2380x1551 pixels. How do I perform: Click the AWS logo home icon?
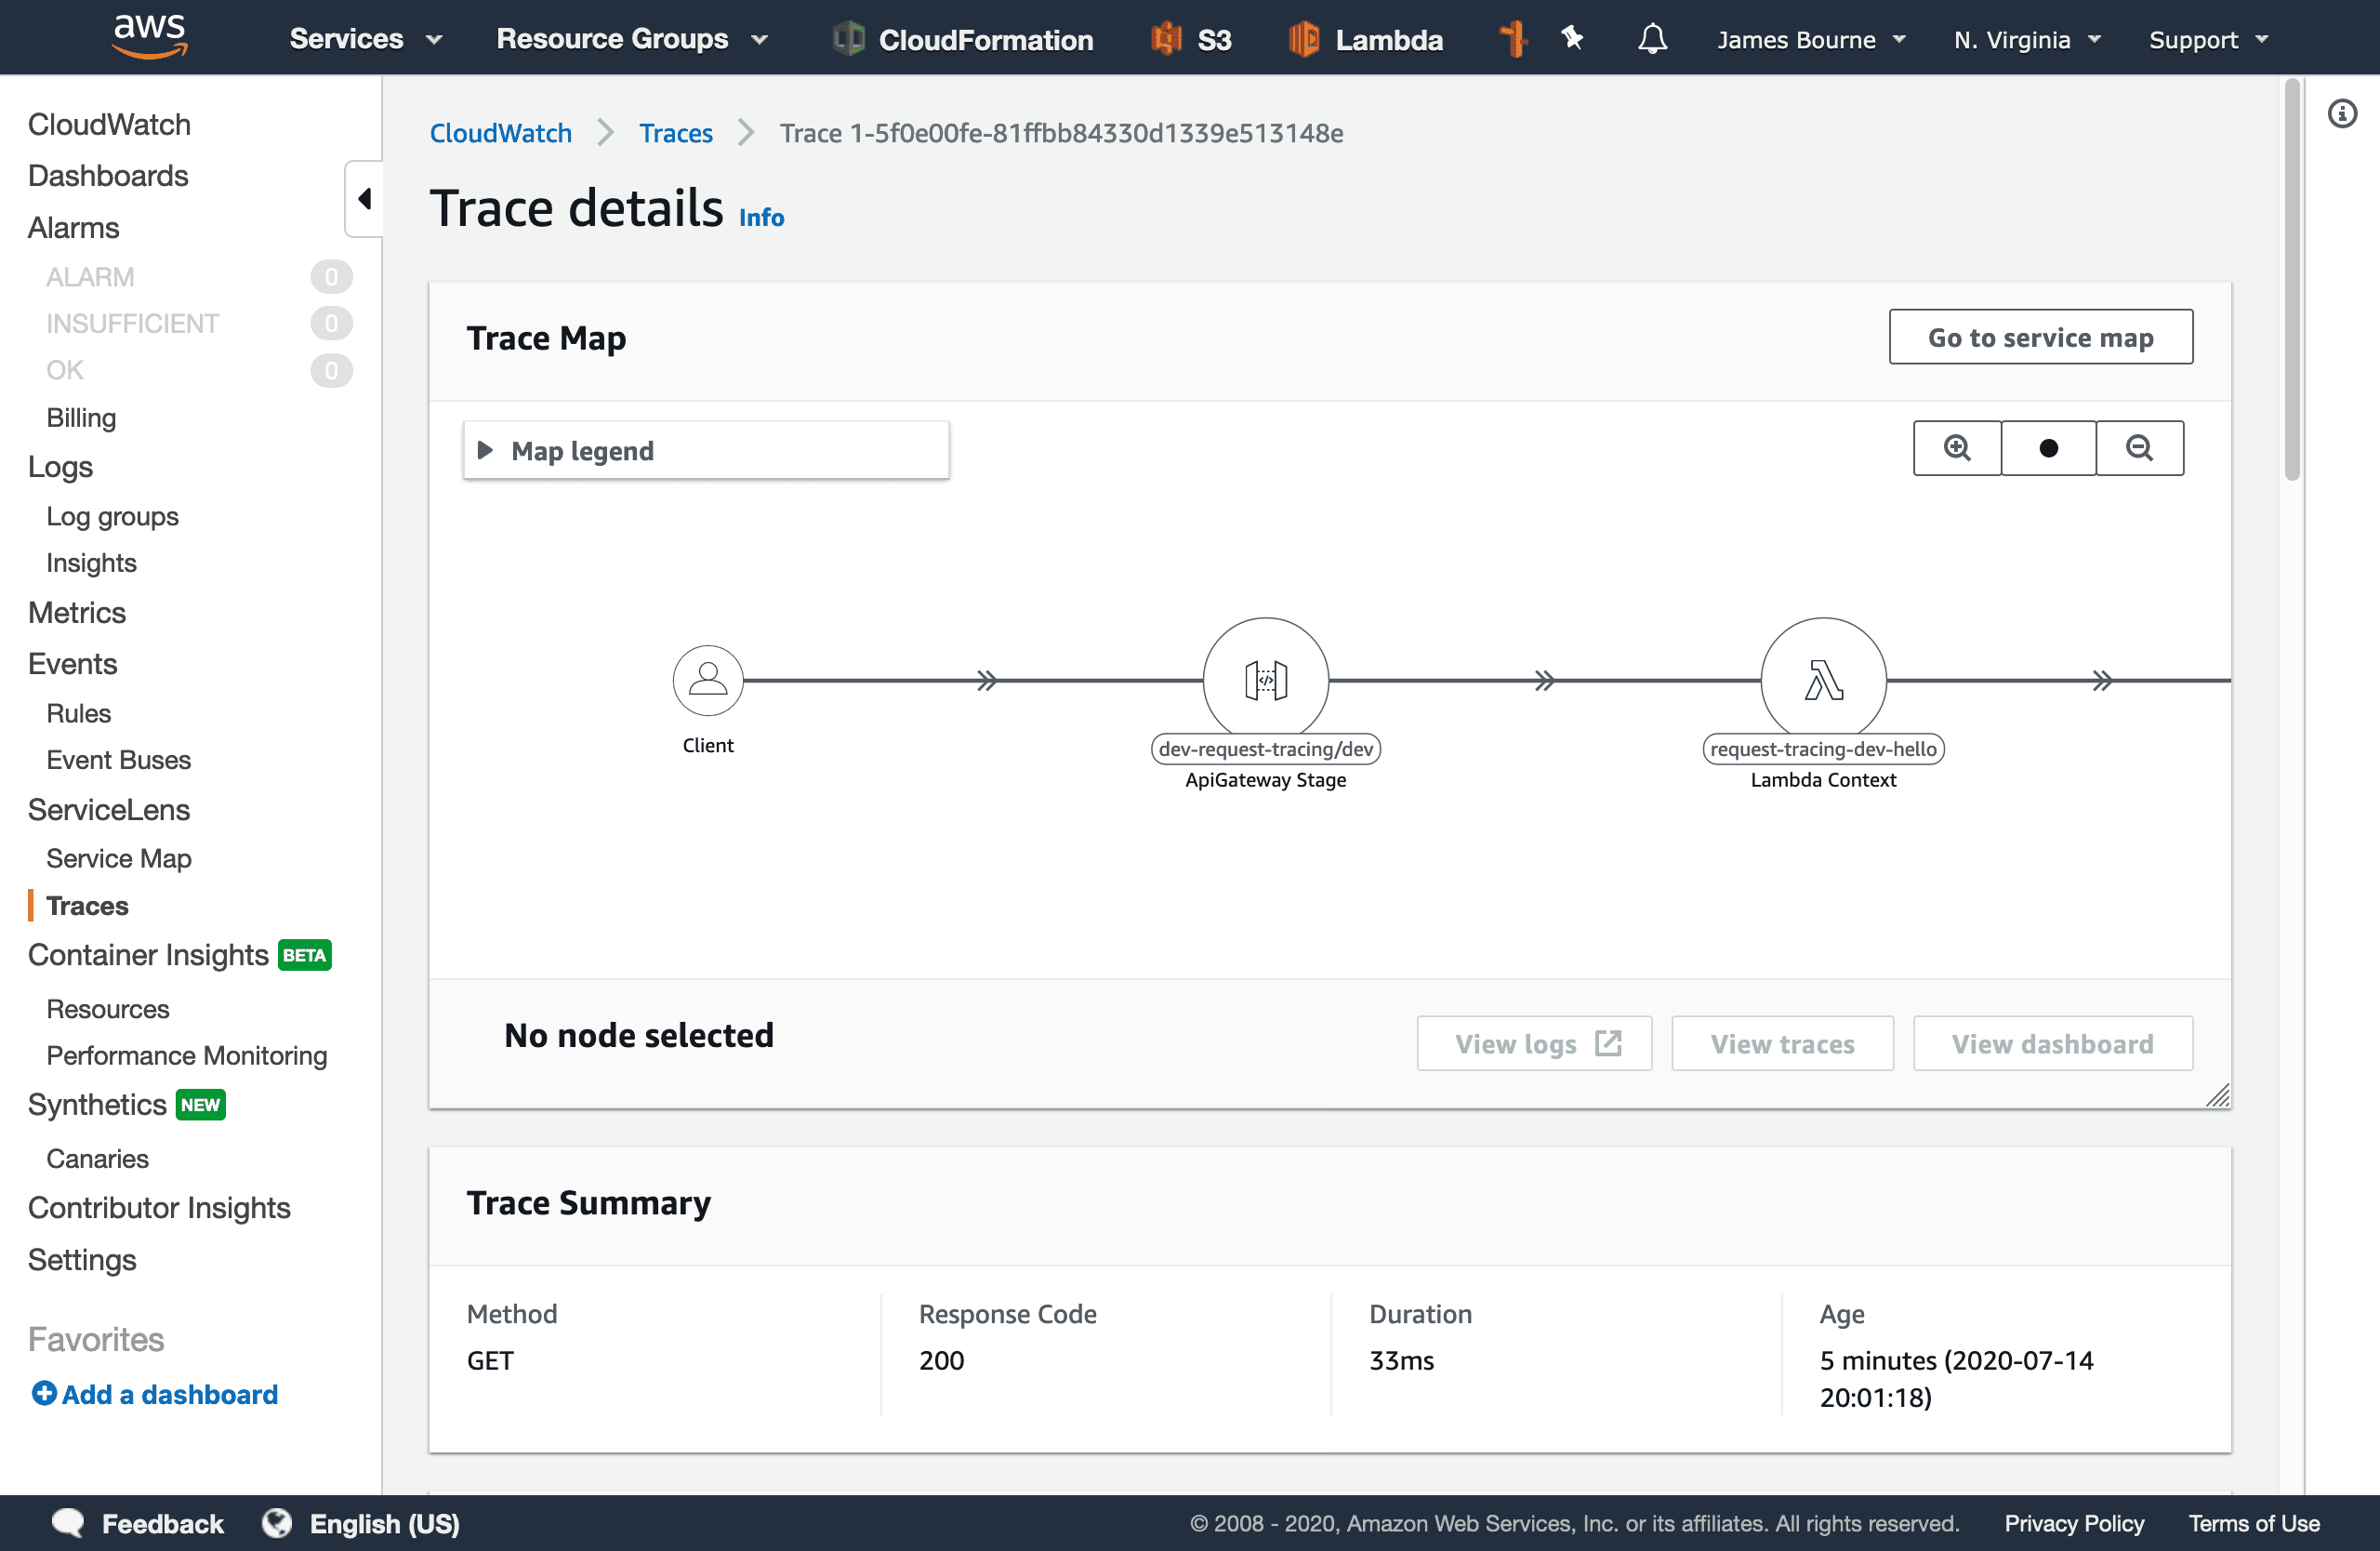[149, 37]
